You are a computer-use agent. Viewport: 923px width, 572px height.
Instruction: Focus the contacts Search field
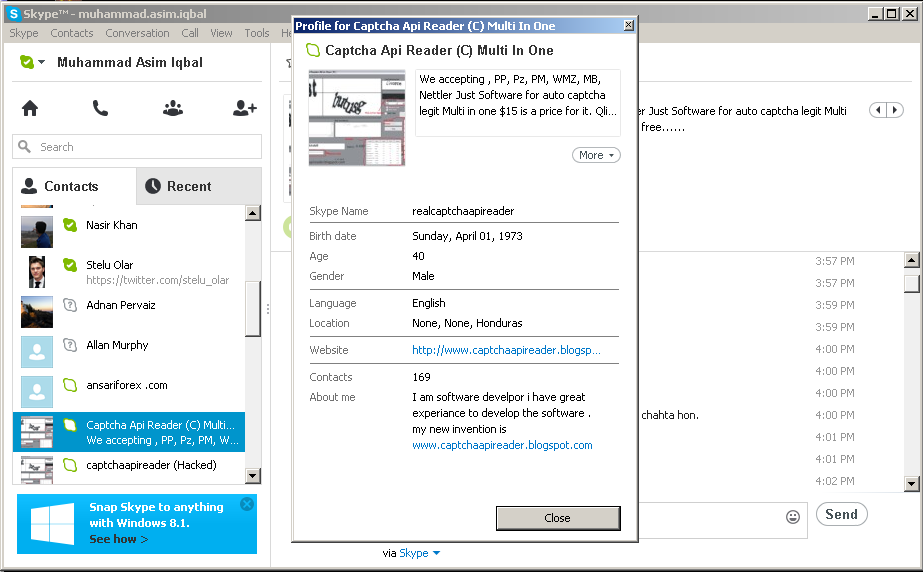[x=137, y=147]
